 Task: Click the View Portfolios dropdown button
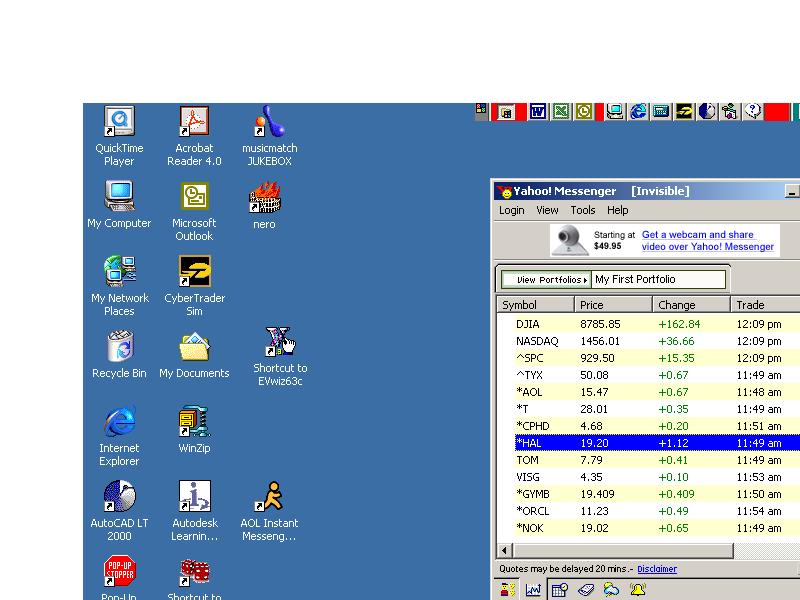tap(546, 280)
